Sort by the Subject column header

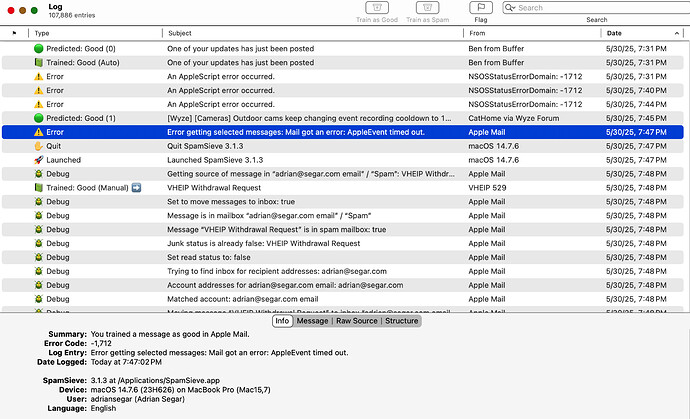[x=312, y=33]
